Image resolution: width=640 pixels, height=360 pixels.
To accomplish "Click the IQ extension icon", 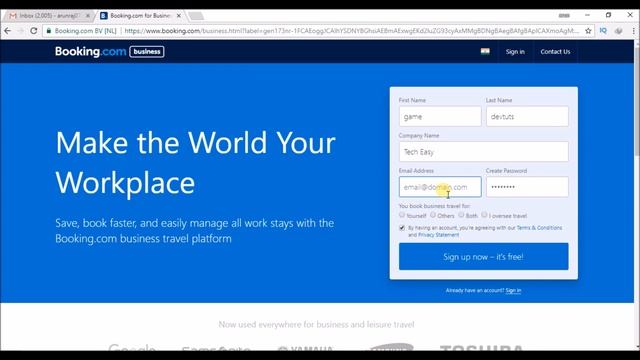I will tap(603, 31).
